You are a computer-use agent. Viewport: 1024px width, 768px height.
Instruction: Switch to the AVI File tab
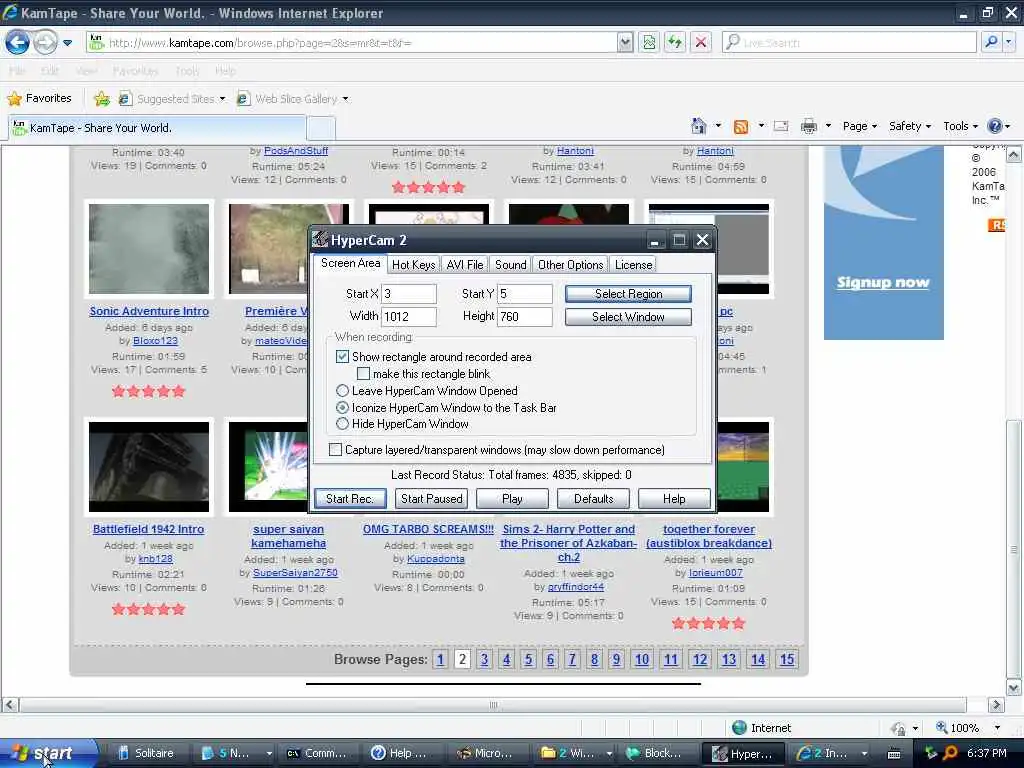pyautogui.click(x=464, y=264)
